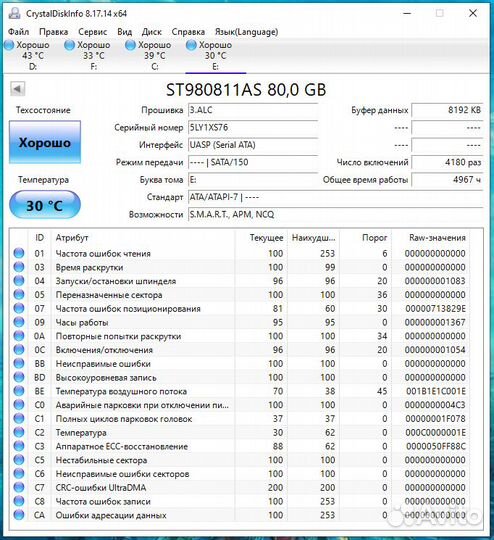The width and height of the screenshot is (494, 540).
Task: Click status dot for Ошибки адресации данных
Action: click(19, 515)
